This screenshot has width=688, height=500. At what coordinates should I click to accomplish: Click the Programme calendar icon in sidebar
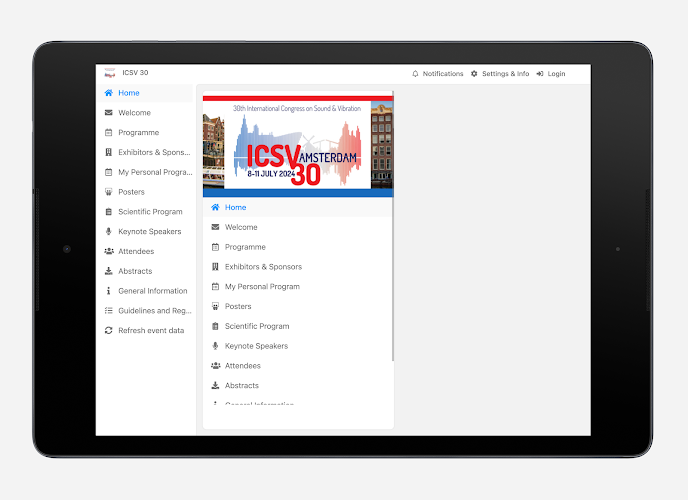pyautogui.click(x=108, y=132)
